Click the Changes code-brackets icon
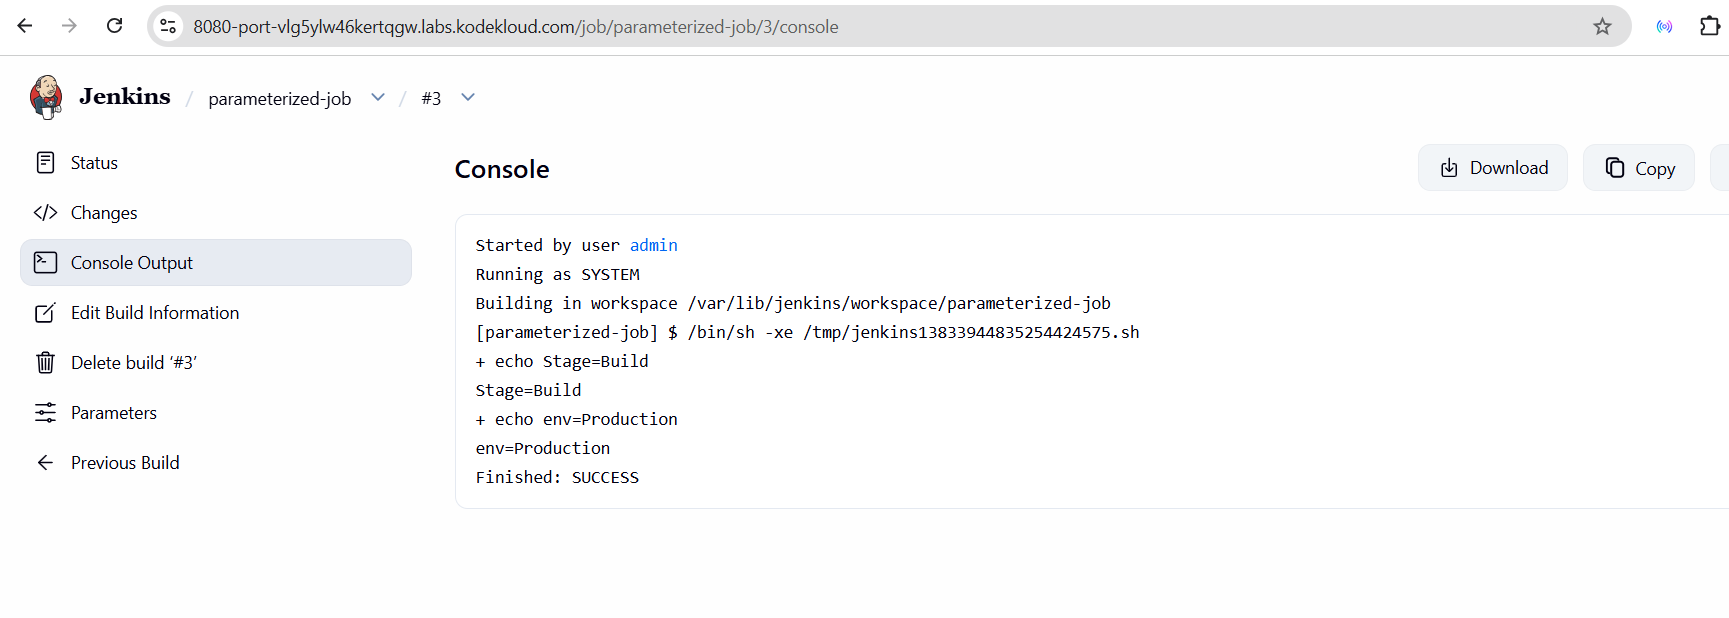1729x618 pixels. (x=45, y=212)
